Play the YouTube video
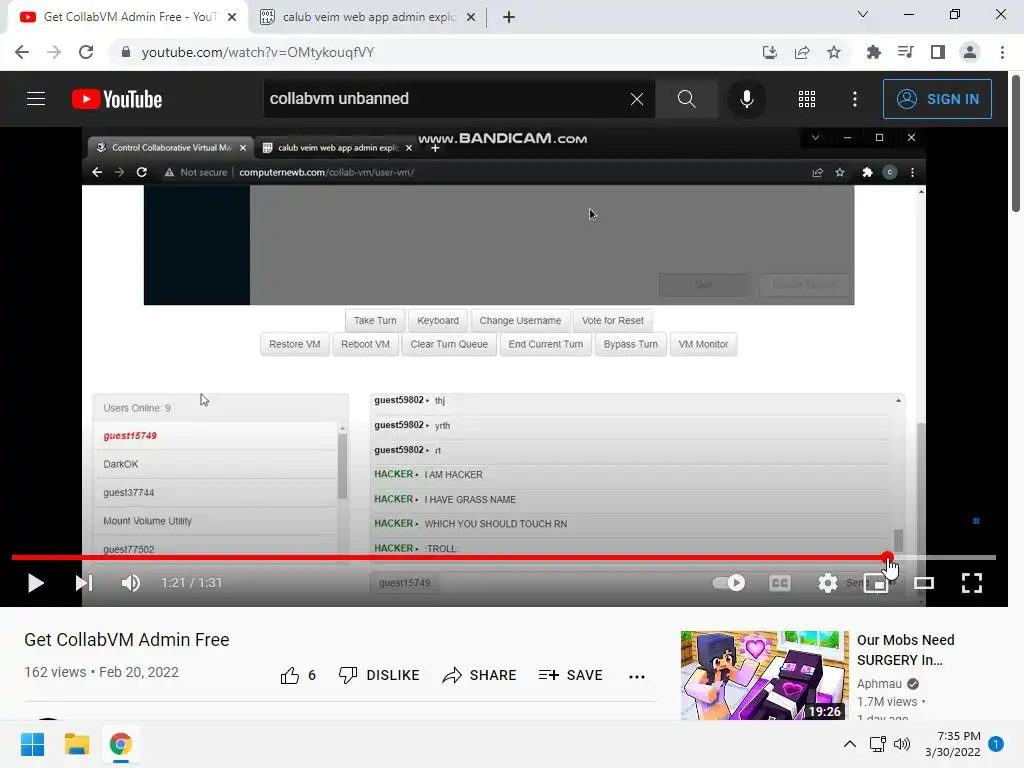The height and width of the screenshot is (768, 1024). point(36,583)
